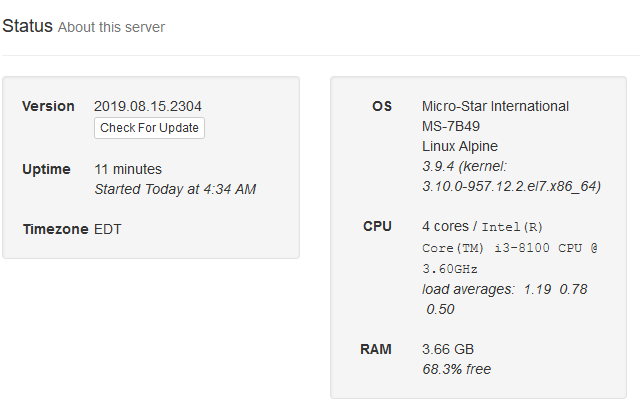The image size is (640, 420).
Task: Select the 11 minutes uptime value
Action: (x=127, y=169)
